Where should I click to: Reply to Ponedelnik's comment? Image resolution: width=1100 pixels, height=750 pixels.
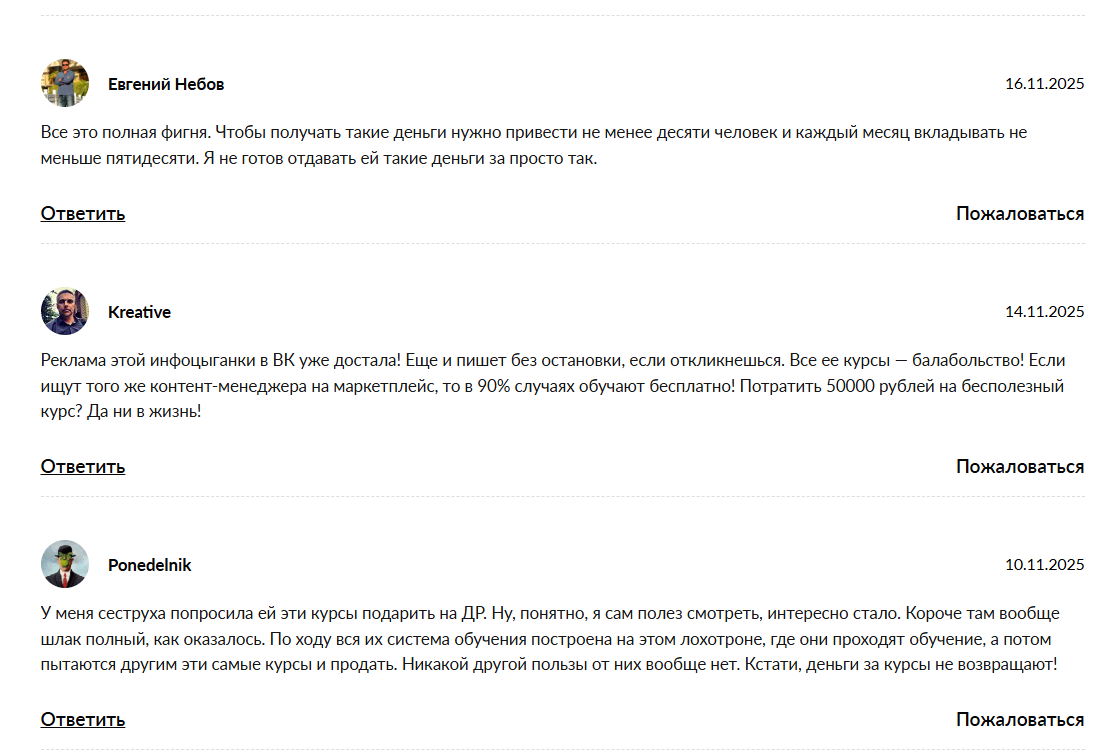83,719
